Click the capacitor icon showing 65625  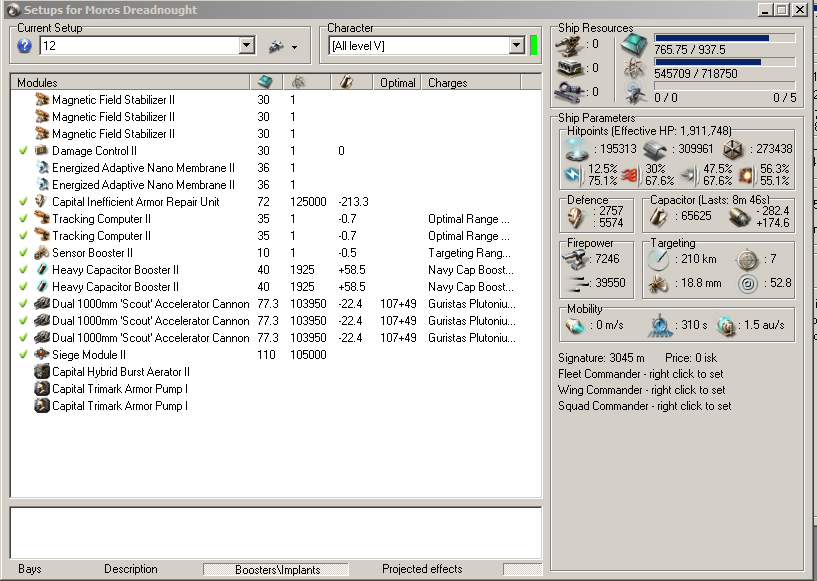(658, 217)
